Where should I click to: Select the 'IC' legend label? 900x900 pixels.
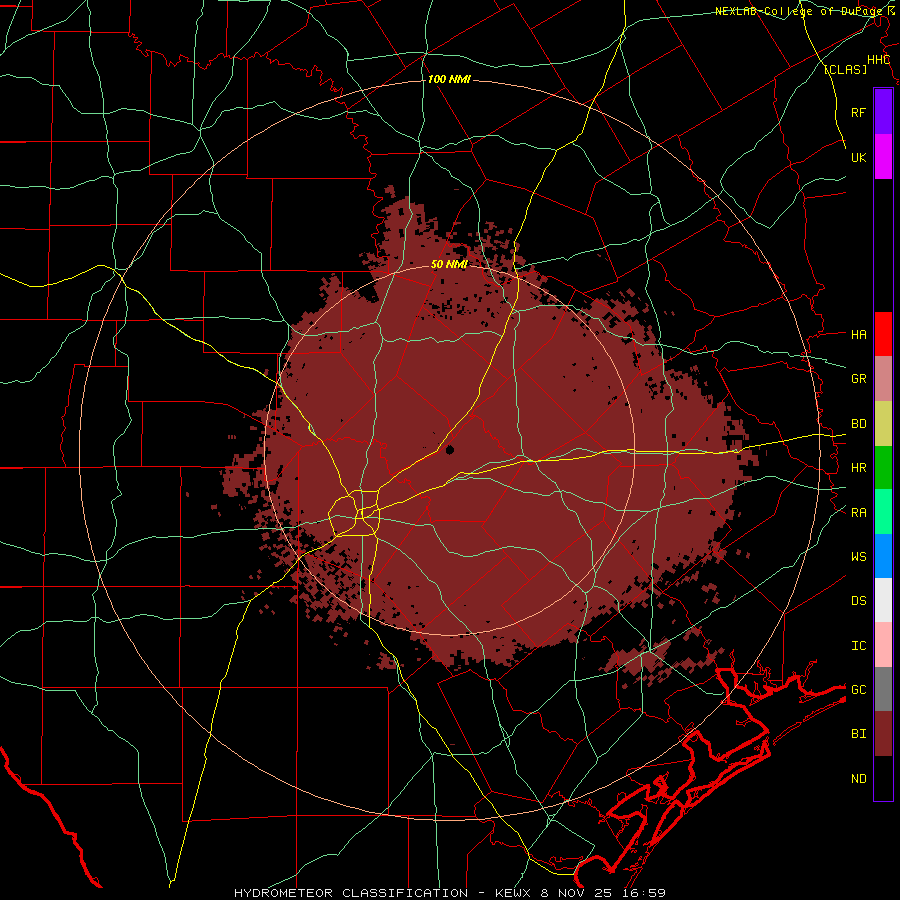point(858,646)
